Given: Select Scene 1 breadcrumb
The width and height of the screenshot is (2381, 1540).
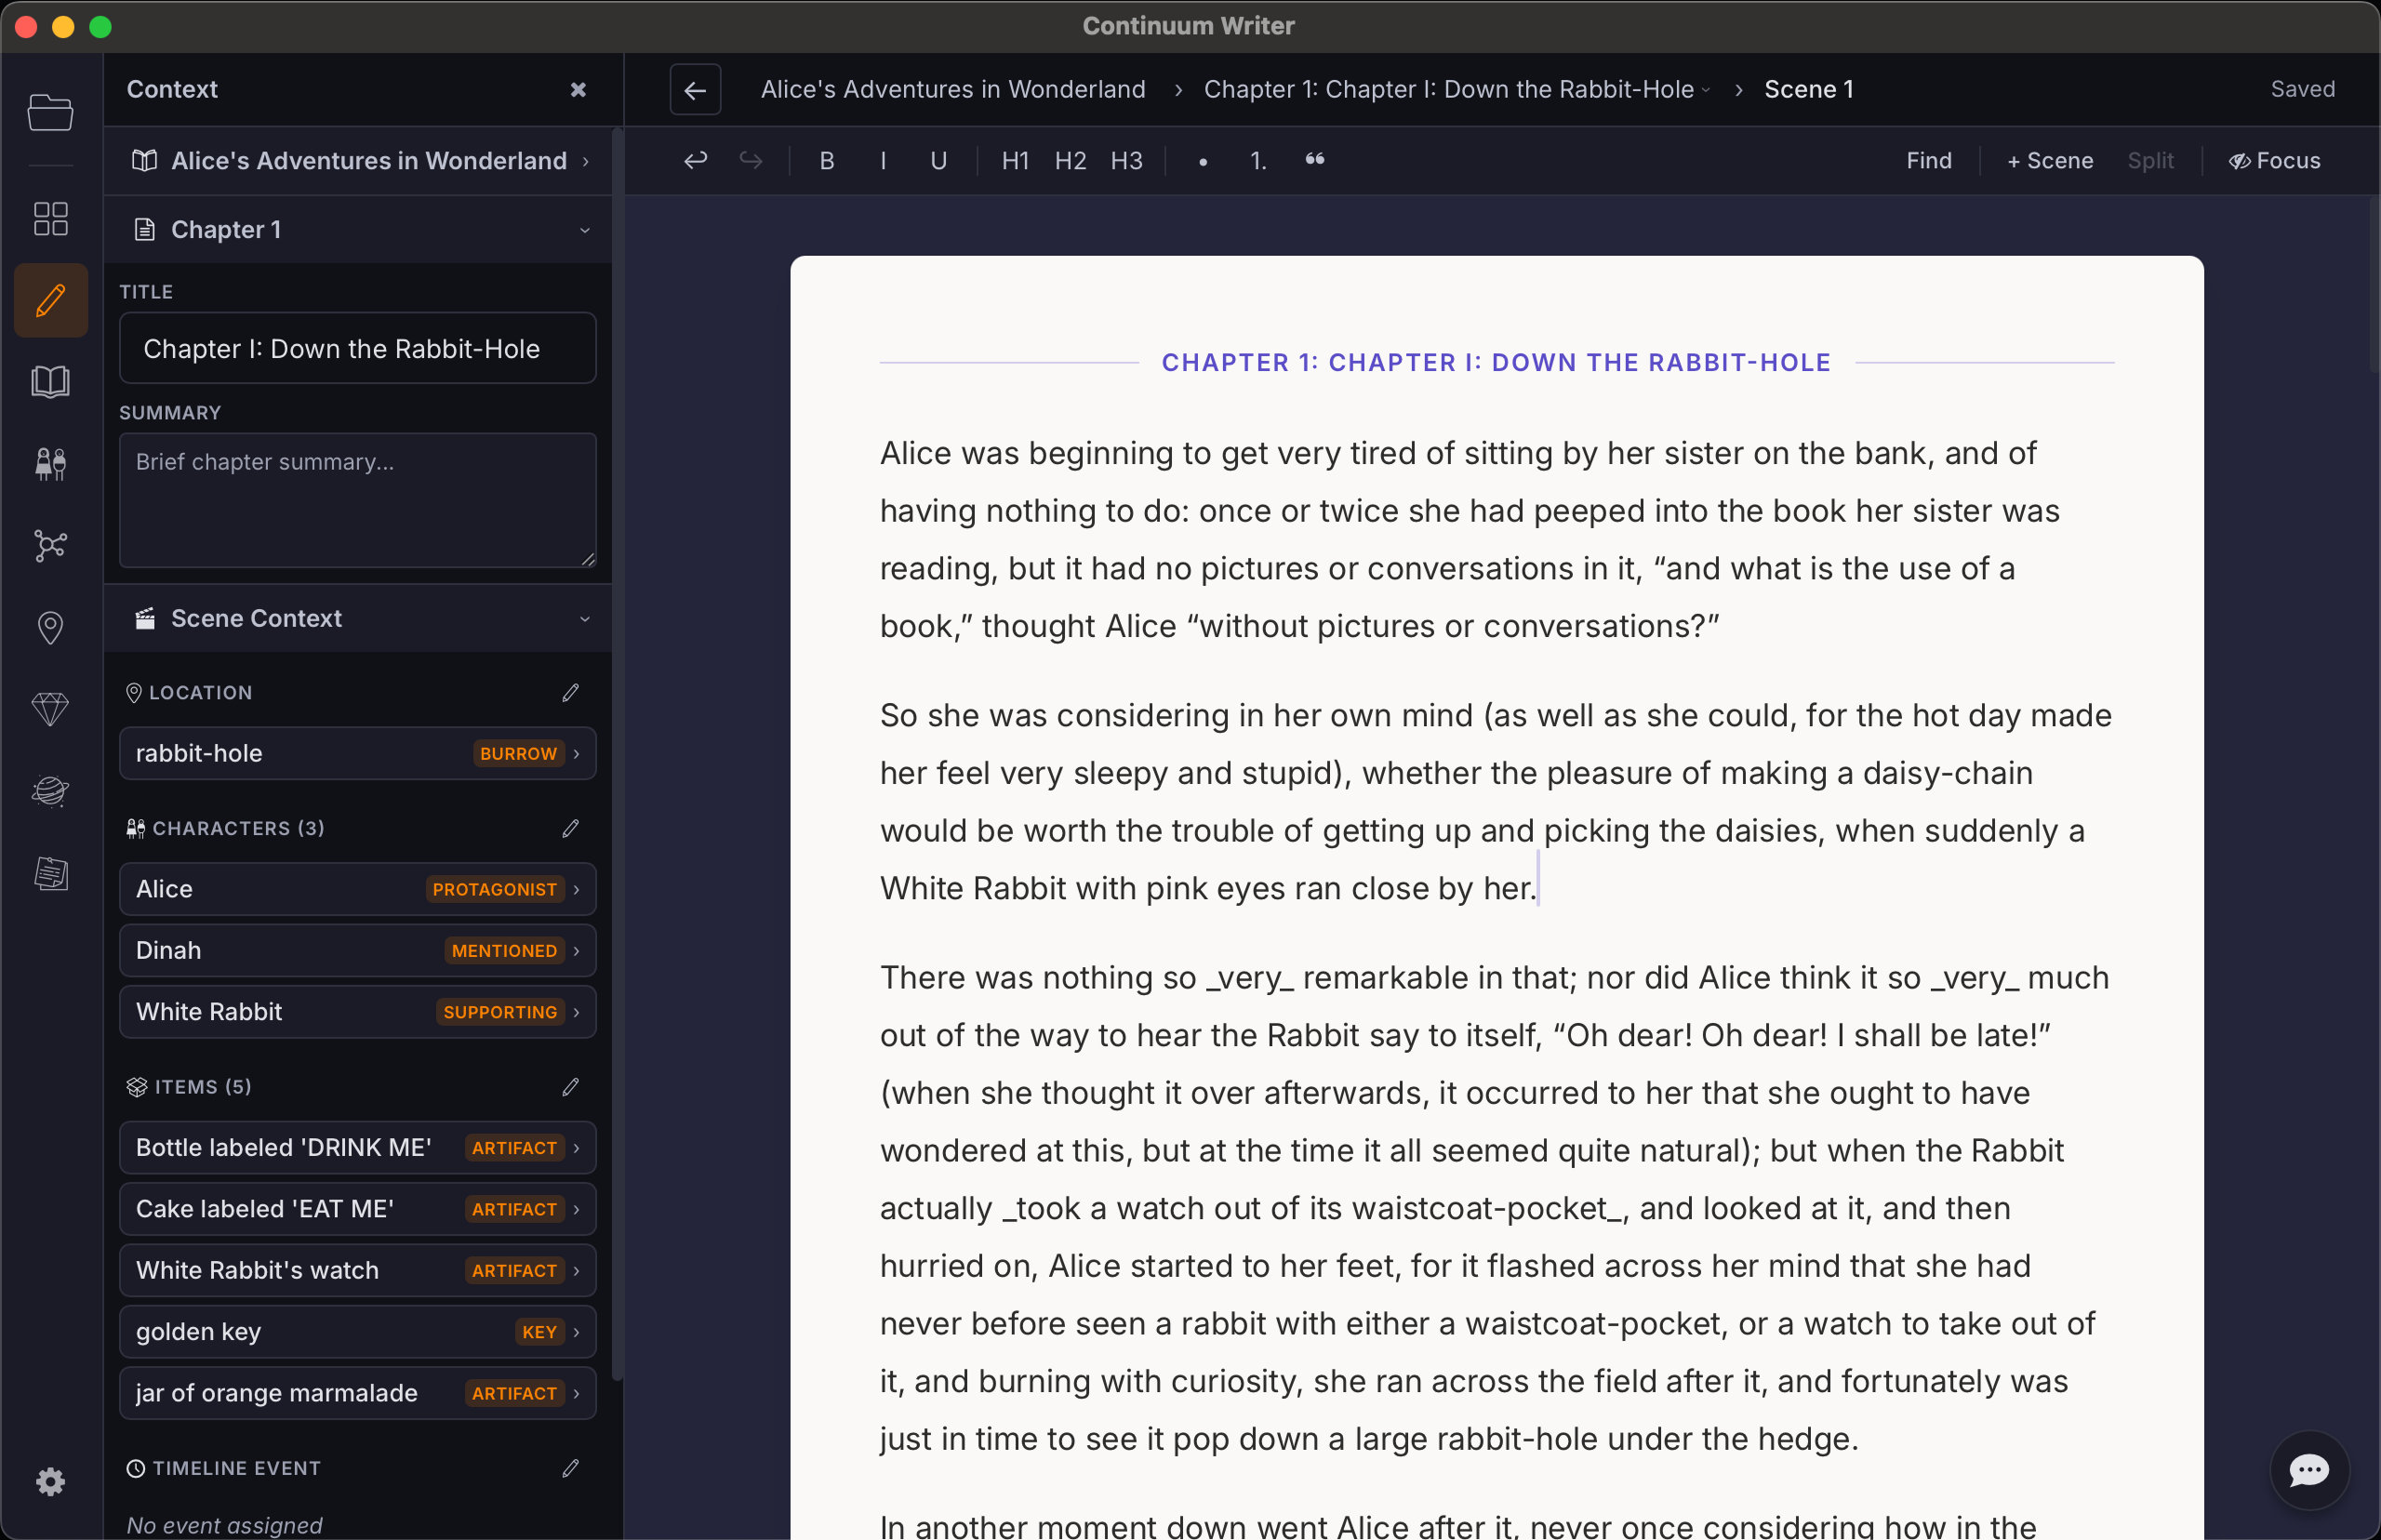Looking at the screenshot, I should [1808, 89].
